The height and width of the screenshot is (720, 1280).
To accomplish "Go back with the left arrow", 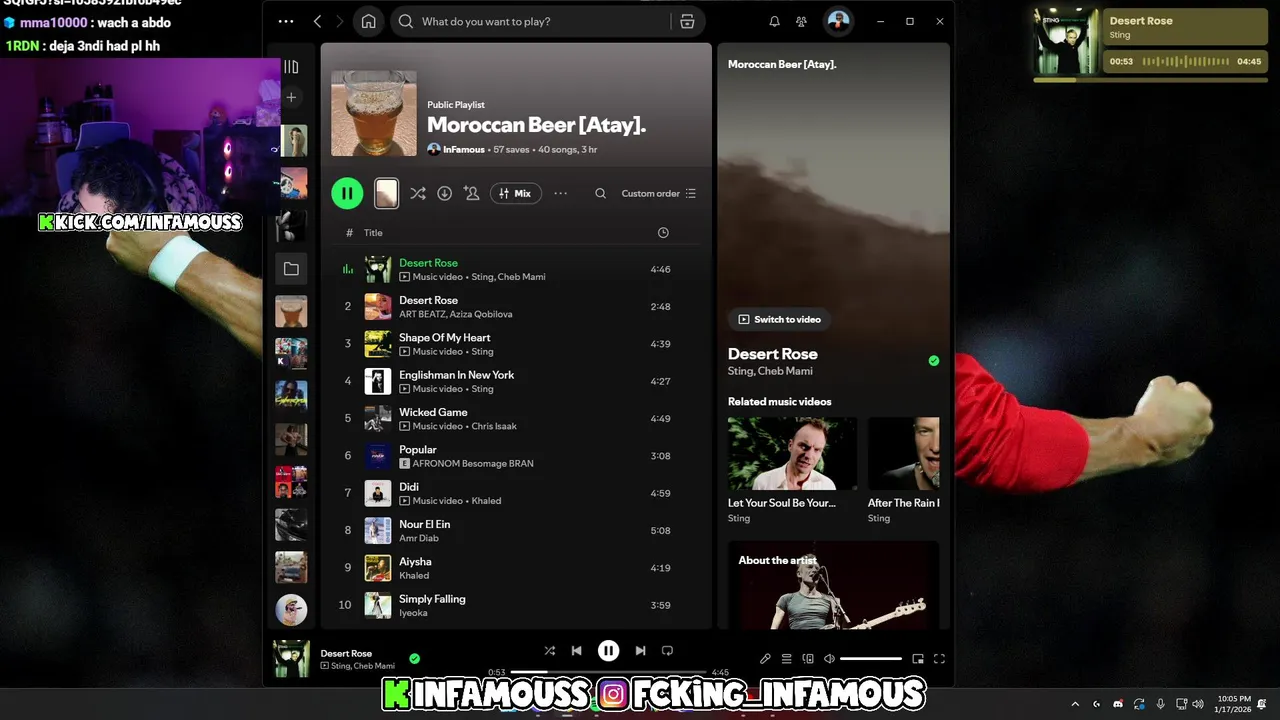I will 318,21.
